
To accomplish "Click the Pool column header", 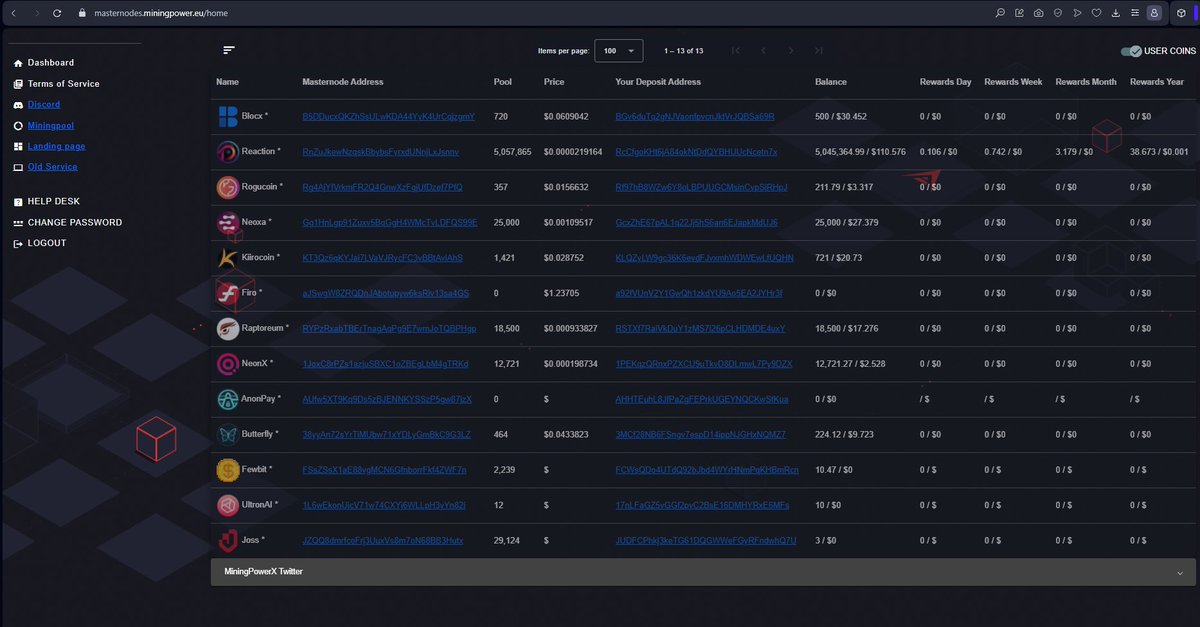I will click(x=502, y=82).
